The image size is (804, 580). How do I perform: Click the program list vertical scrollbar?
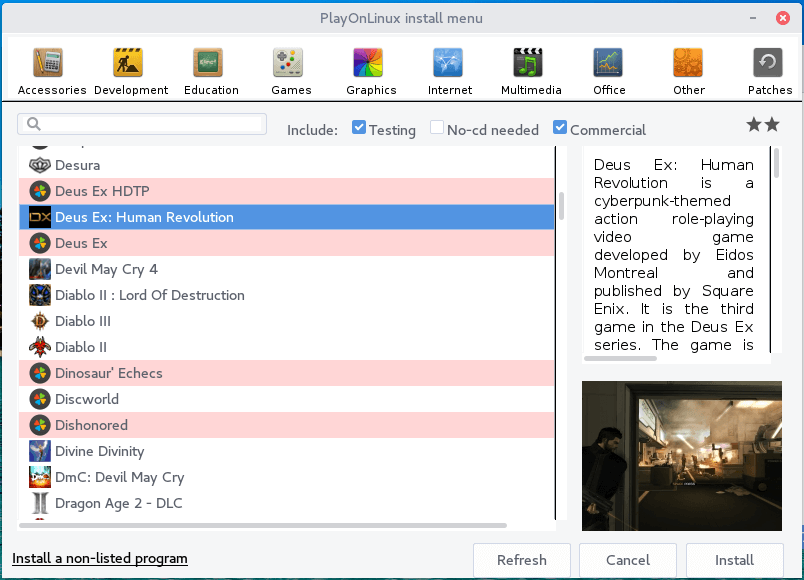point(561,206)
